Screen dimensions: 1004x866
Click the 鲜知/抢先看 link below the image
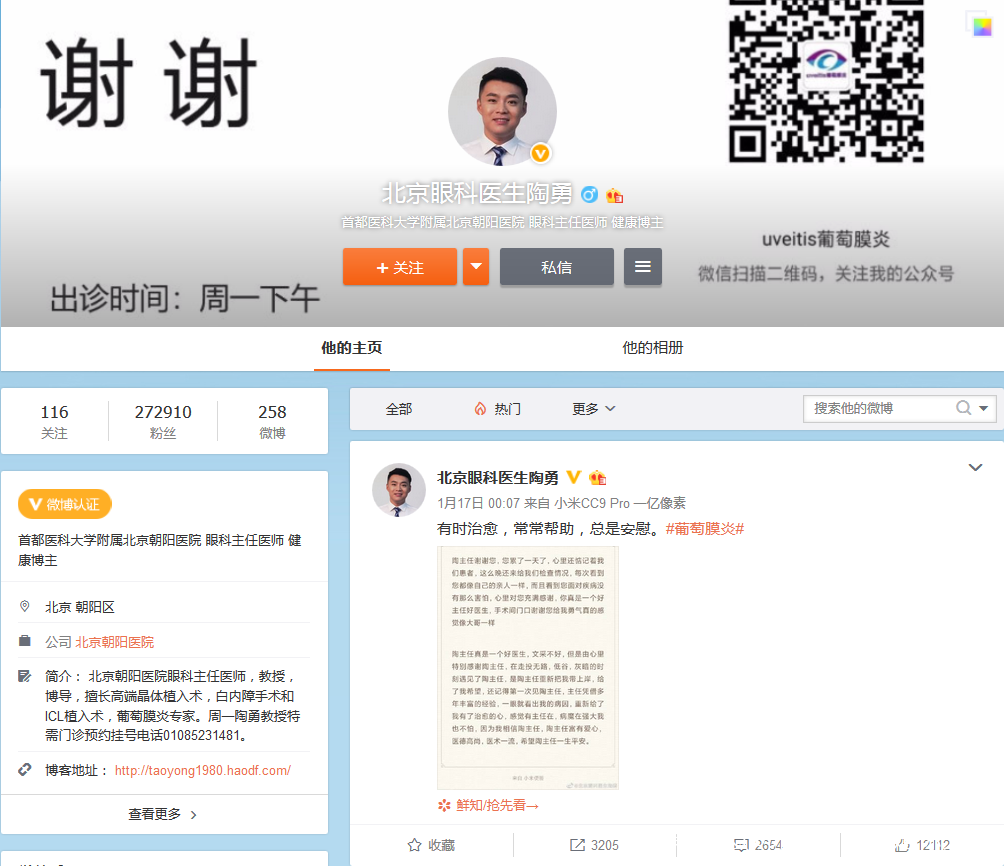(x=498, y=805)
